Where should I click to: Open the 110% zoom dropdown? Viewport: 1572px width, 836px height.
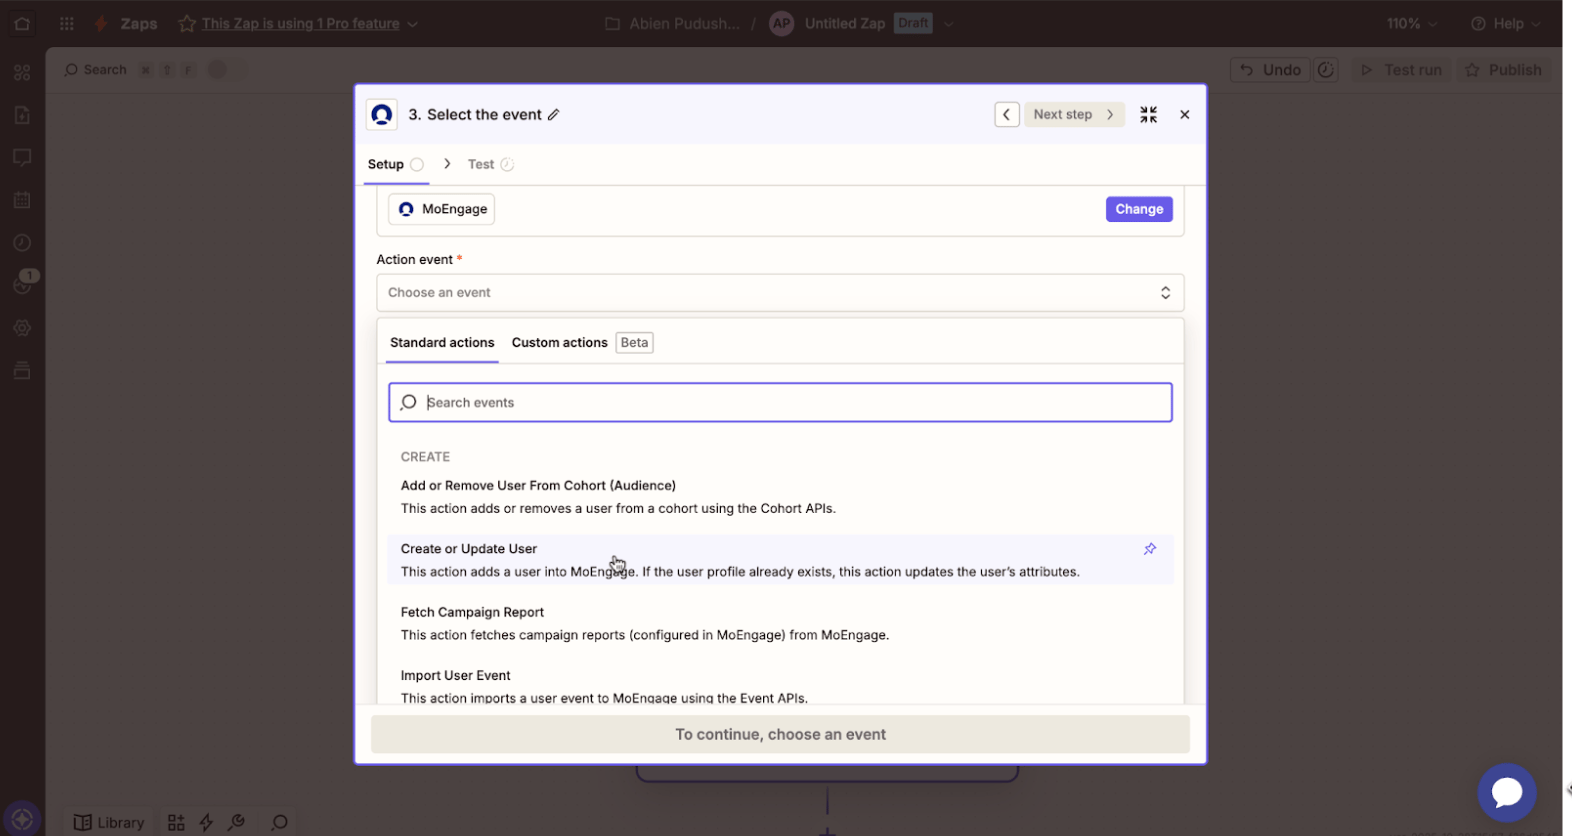coord(1412,23)
